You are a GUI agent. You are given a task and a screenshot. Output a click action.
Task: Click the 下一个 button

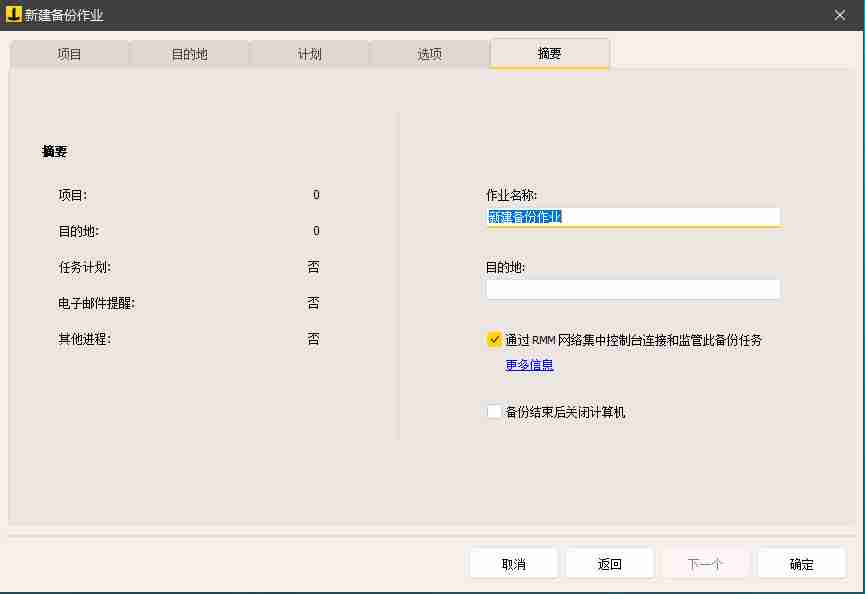click(x=705, y=563)
